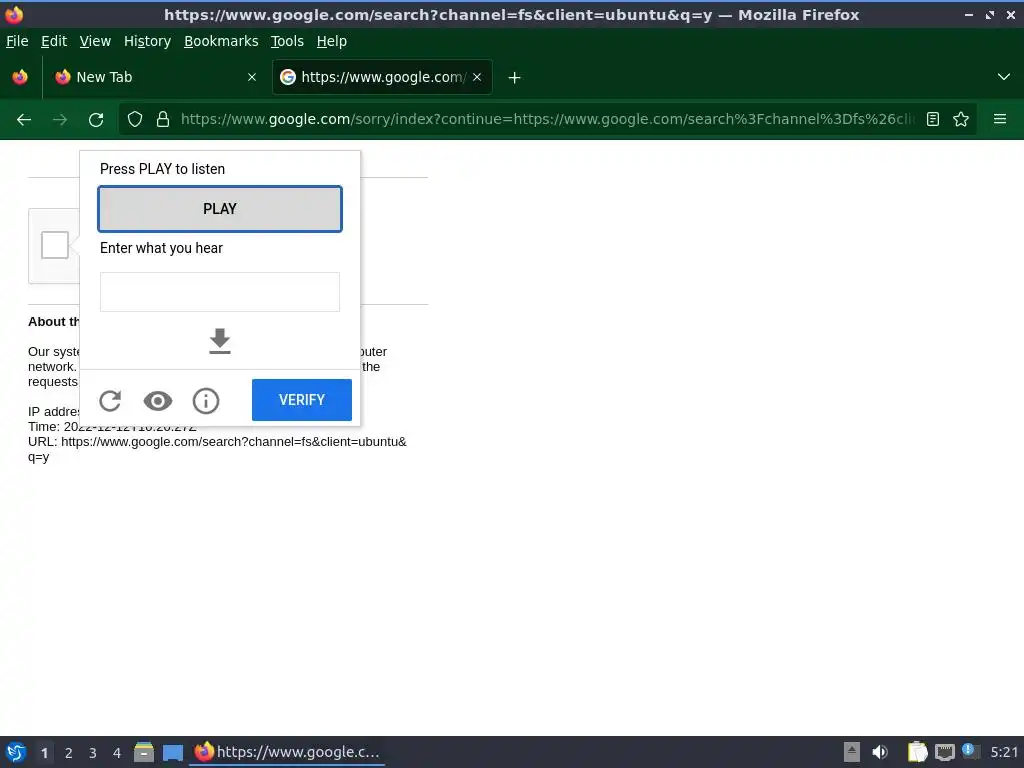Expand the list all tabs chevron
The height and width of the screenshot is (768, 1024).
pos(1004,77)
